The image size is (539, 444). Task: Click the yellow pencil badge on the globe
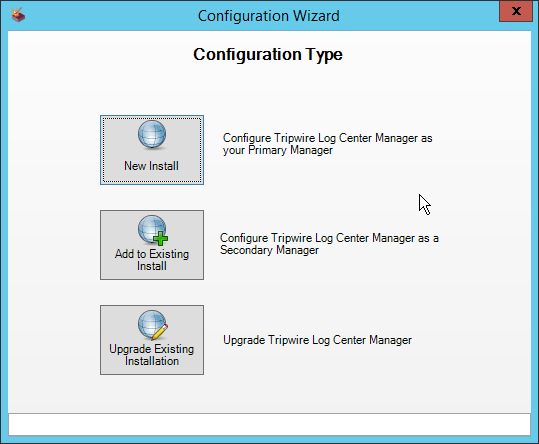coord(160,332)
